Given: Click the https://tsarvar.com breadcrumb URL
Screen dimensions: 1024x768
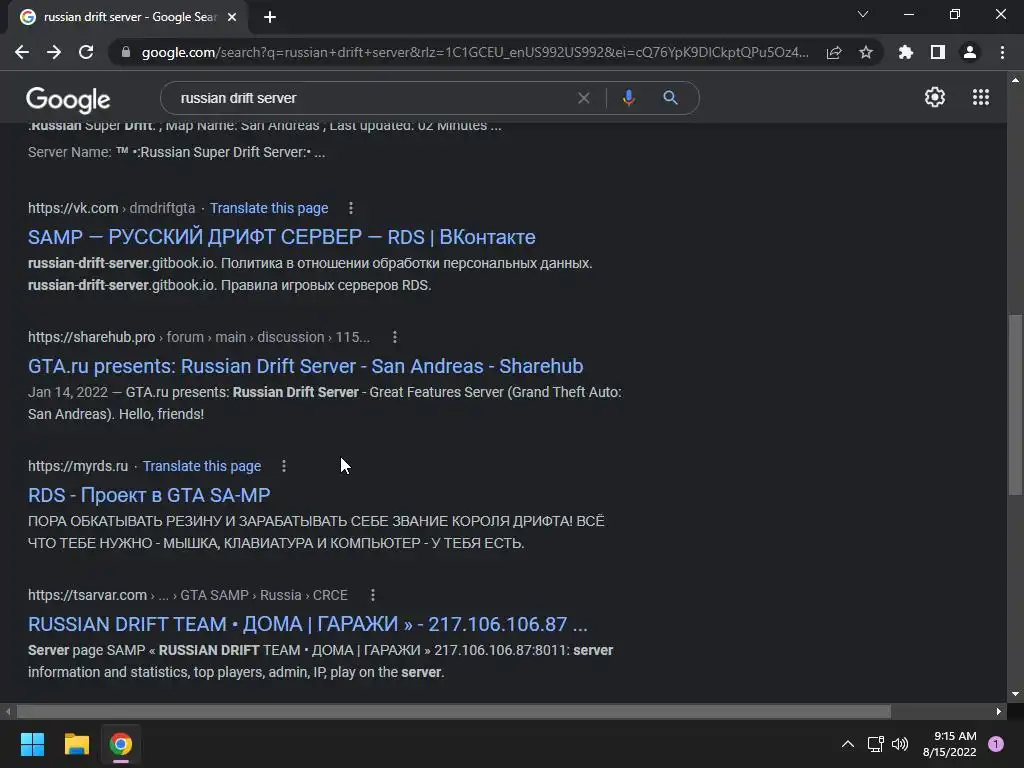Looking at the screenshot, I should [187, 596].
